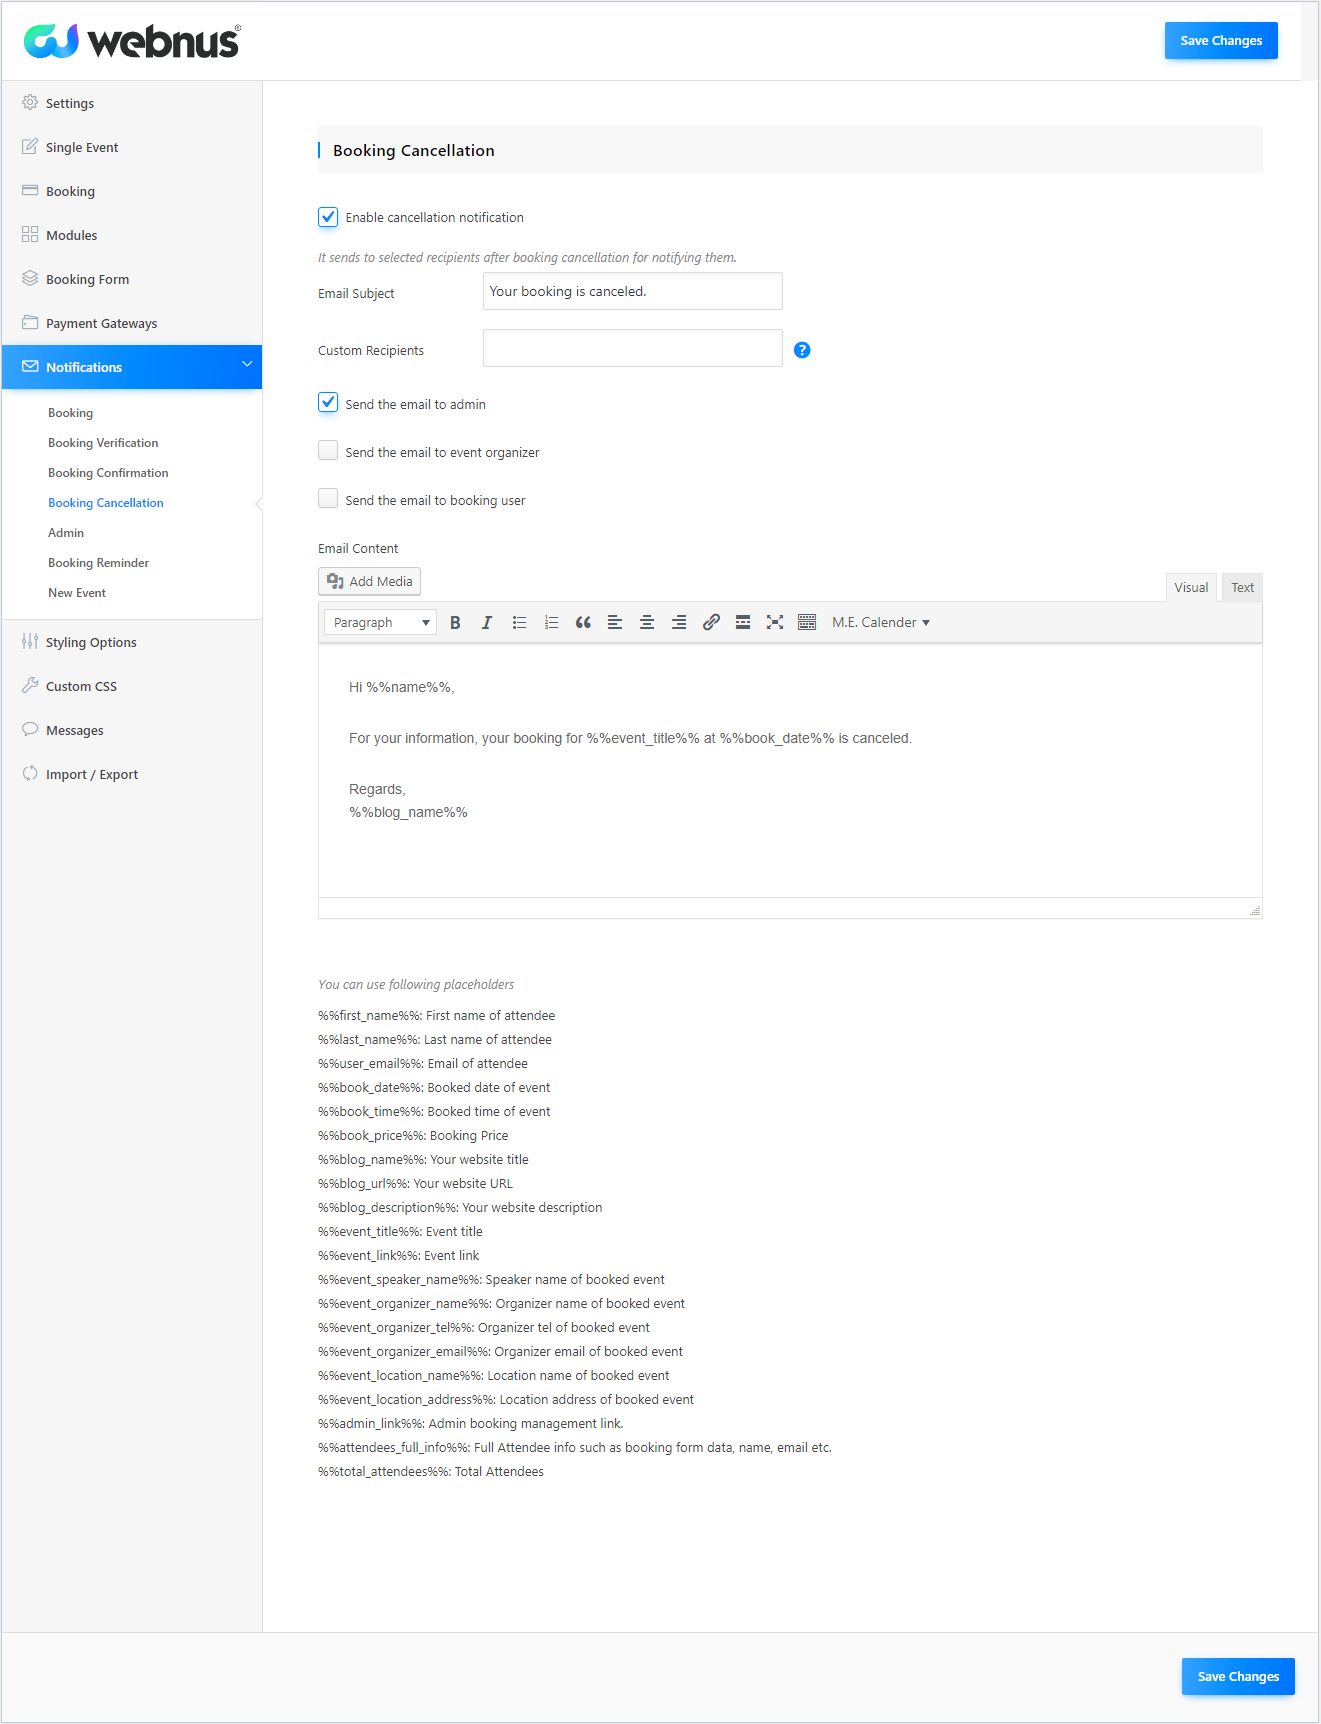The width and height of the screenshot is (1321, 1724).
Task: Click the Booking card icon in sidebar
Action: [30, 190]
